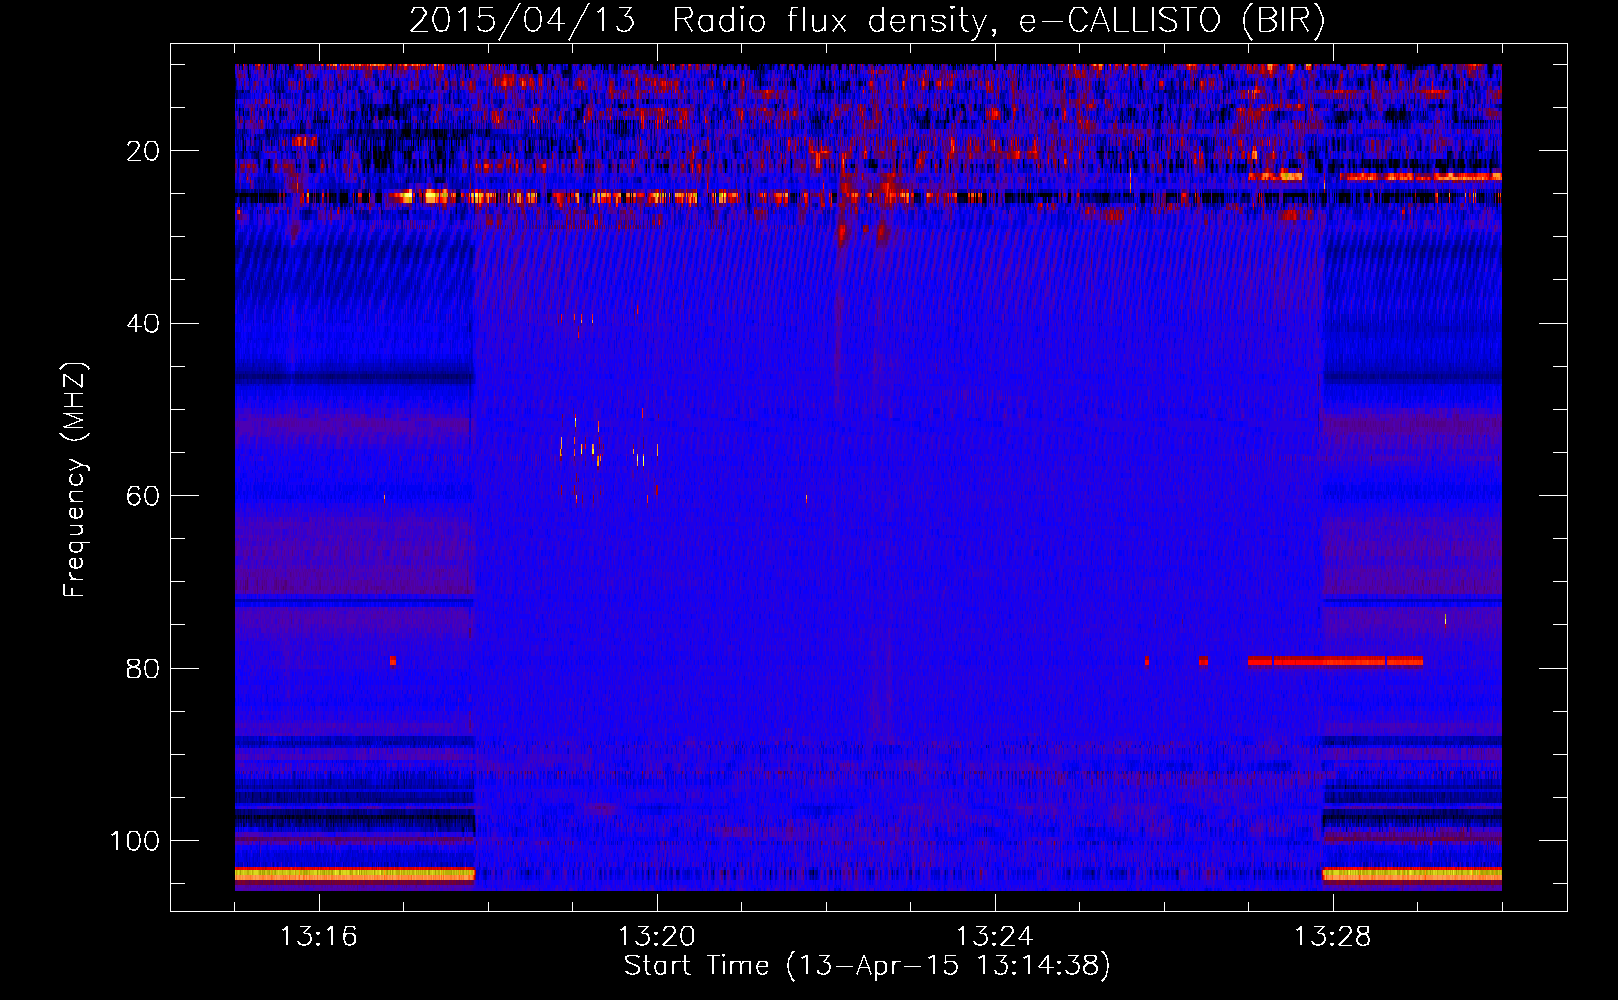
Task: Click the '13:16' time tick label
Action: coord(318,937)
